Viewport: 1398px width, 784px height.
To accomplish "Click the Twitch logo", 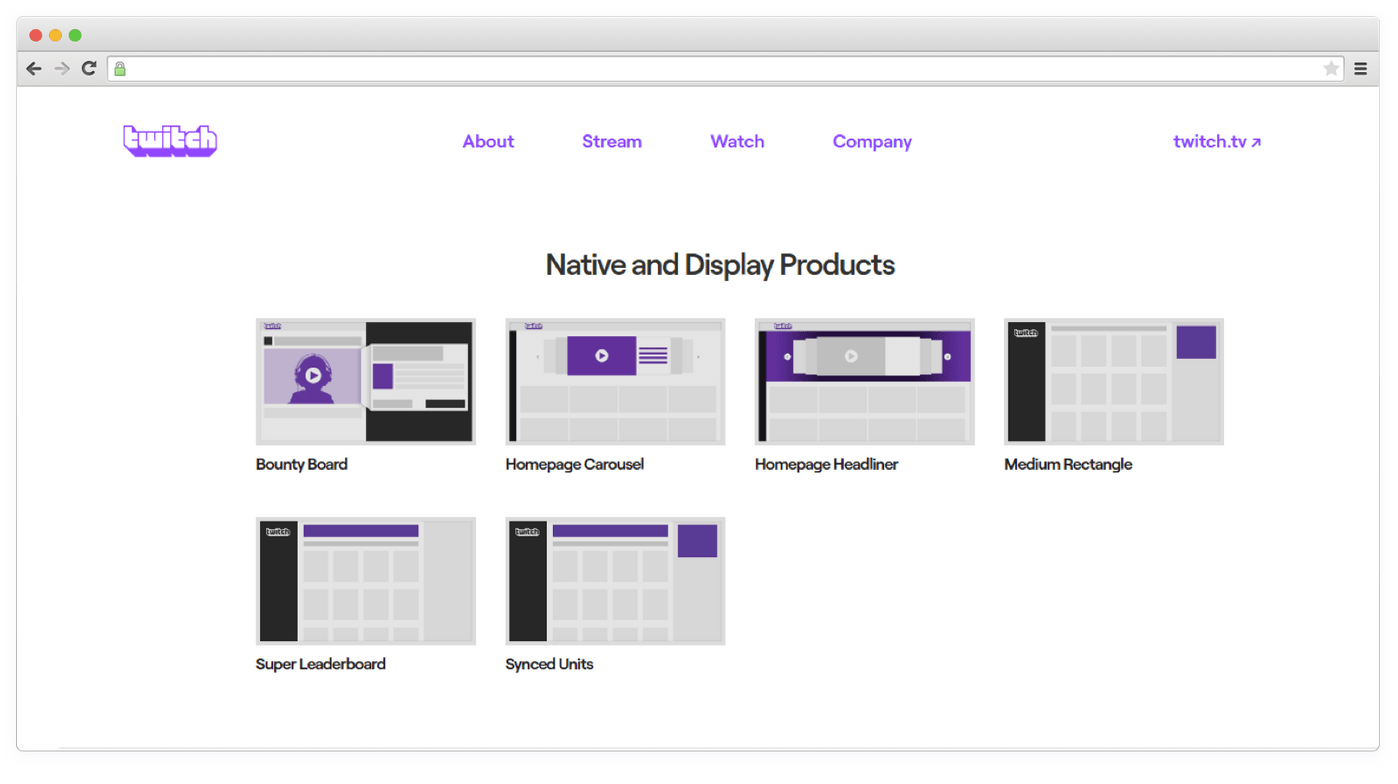I will [170, 141].
